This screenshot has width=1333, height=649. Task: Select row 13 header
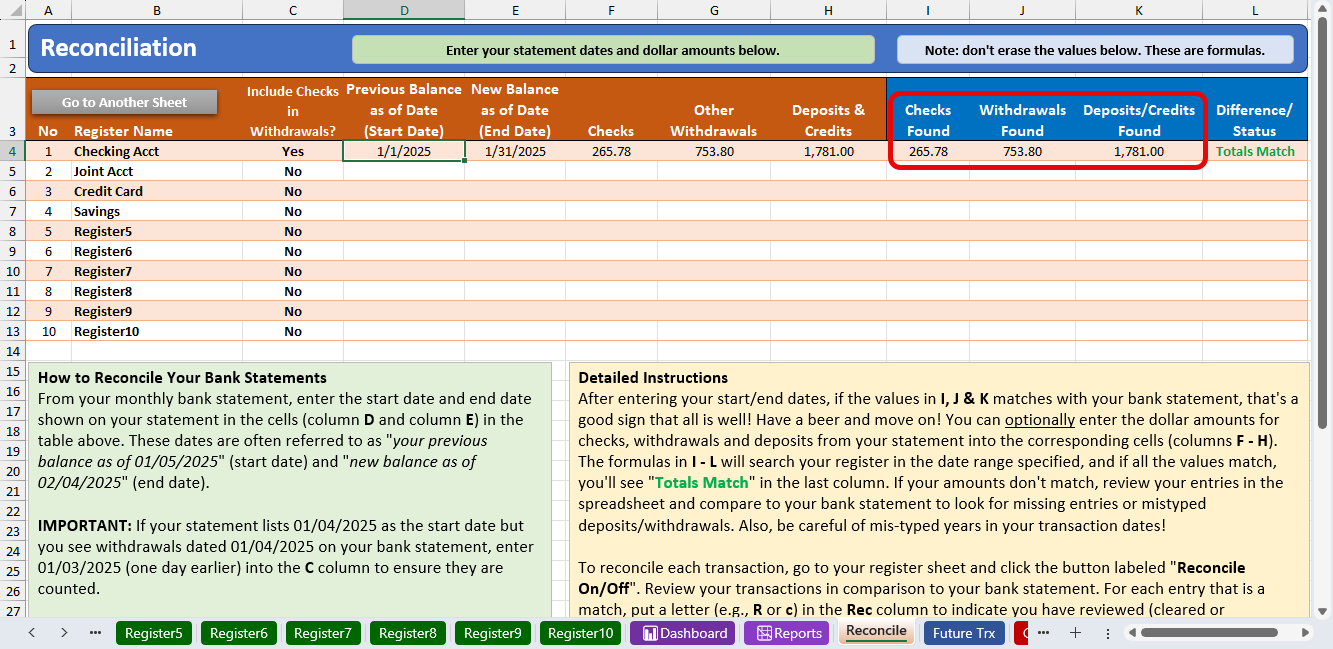13,331
